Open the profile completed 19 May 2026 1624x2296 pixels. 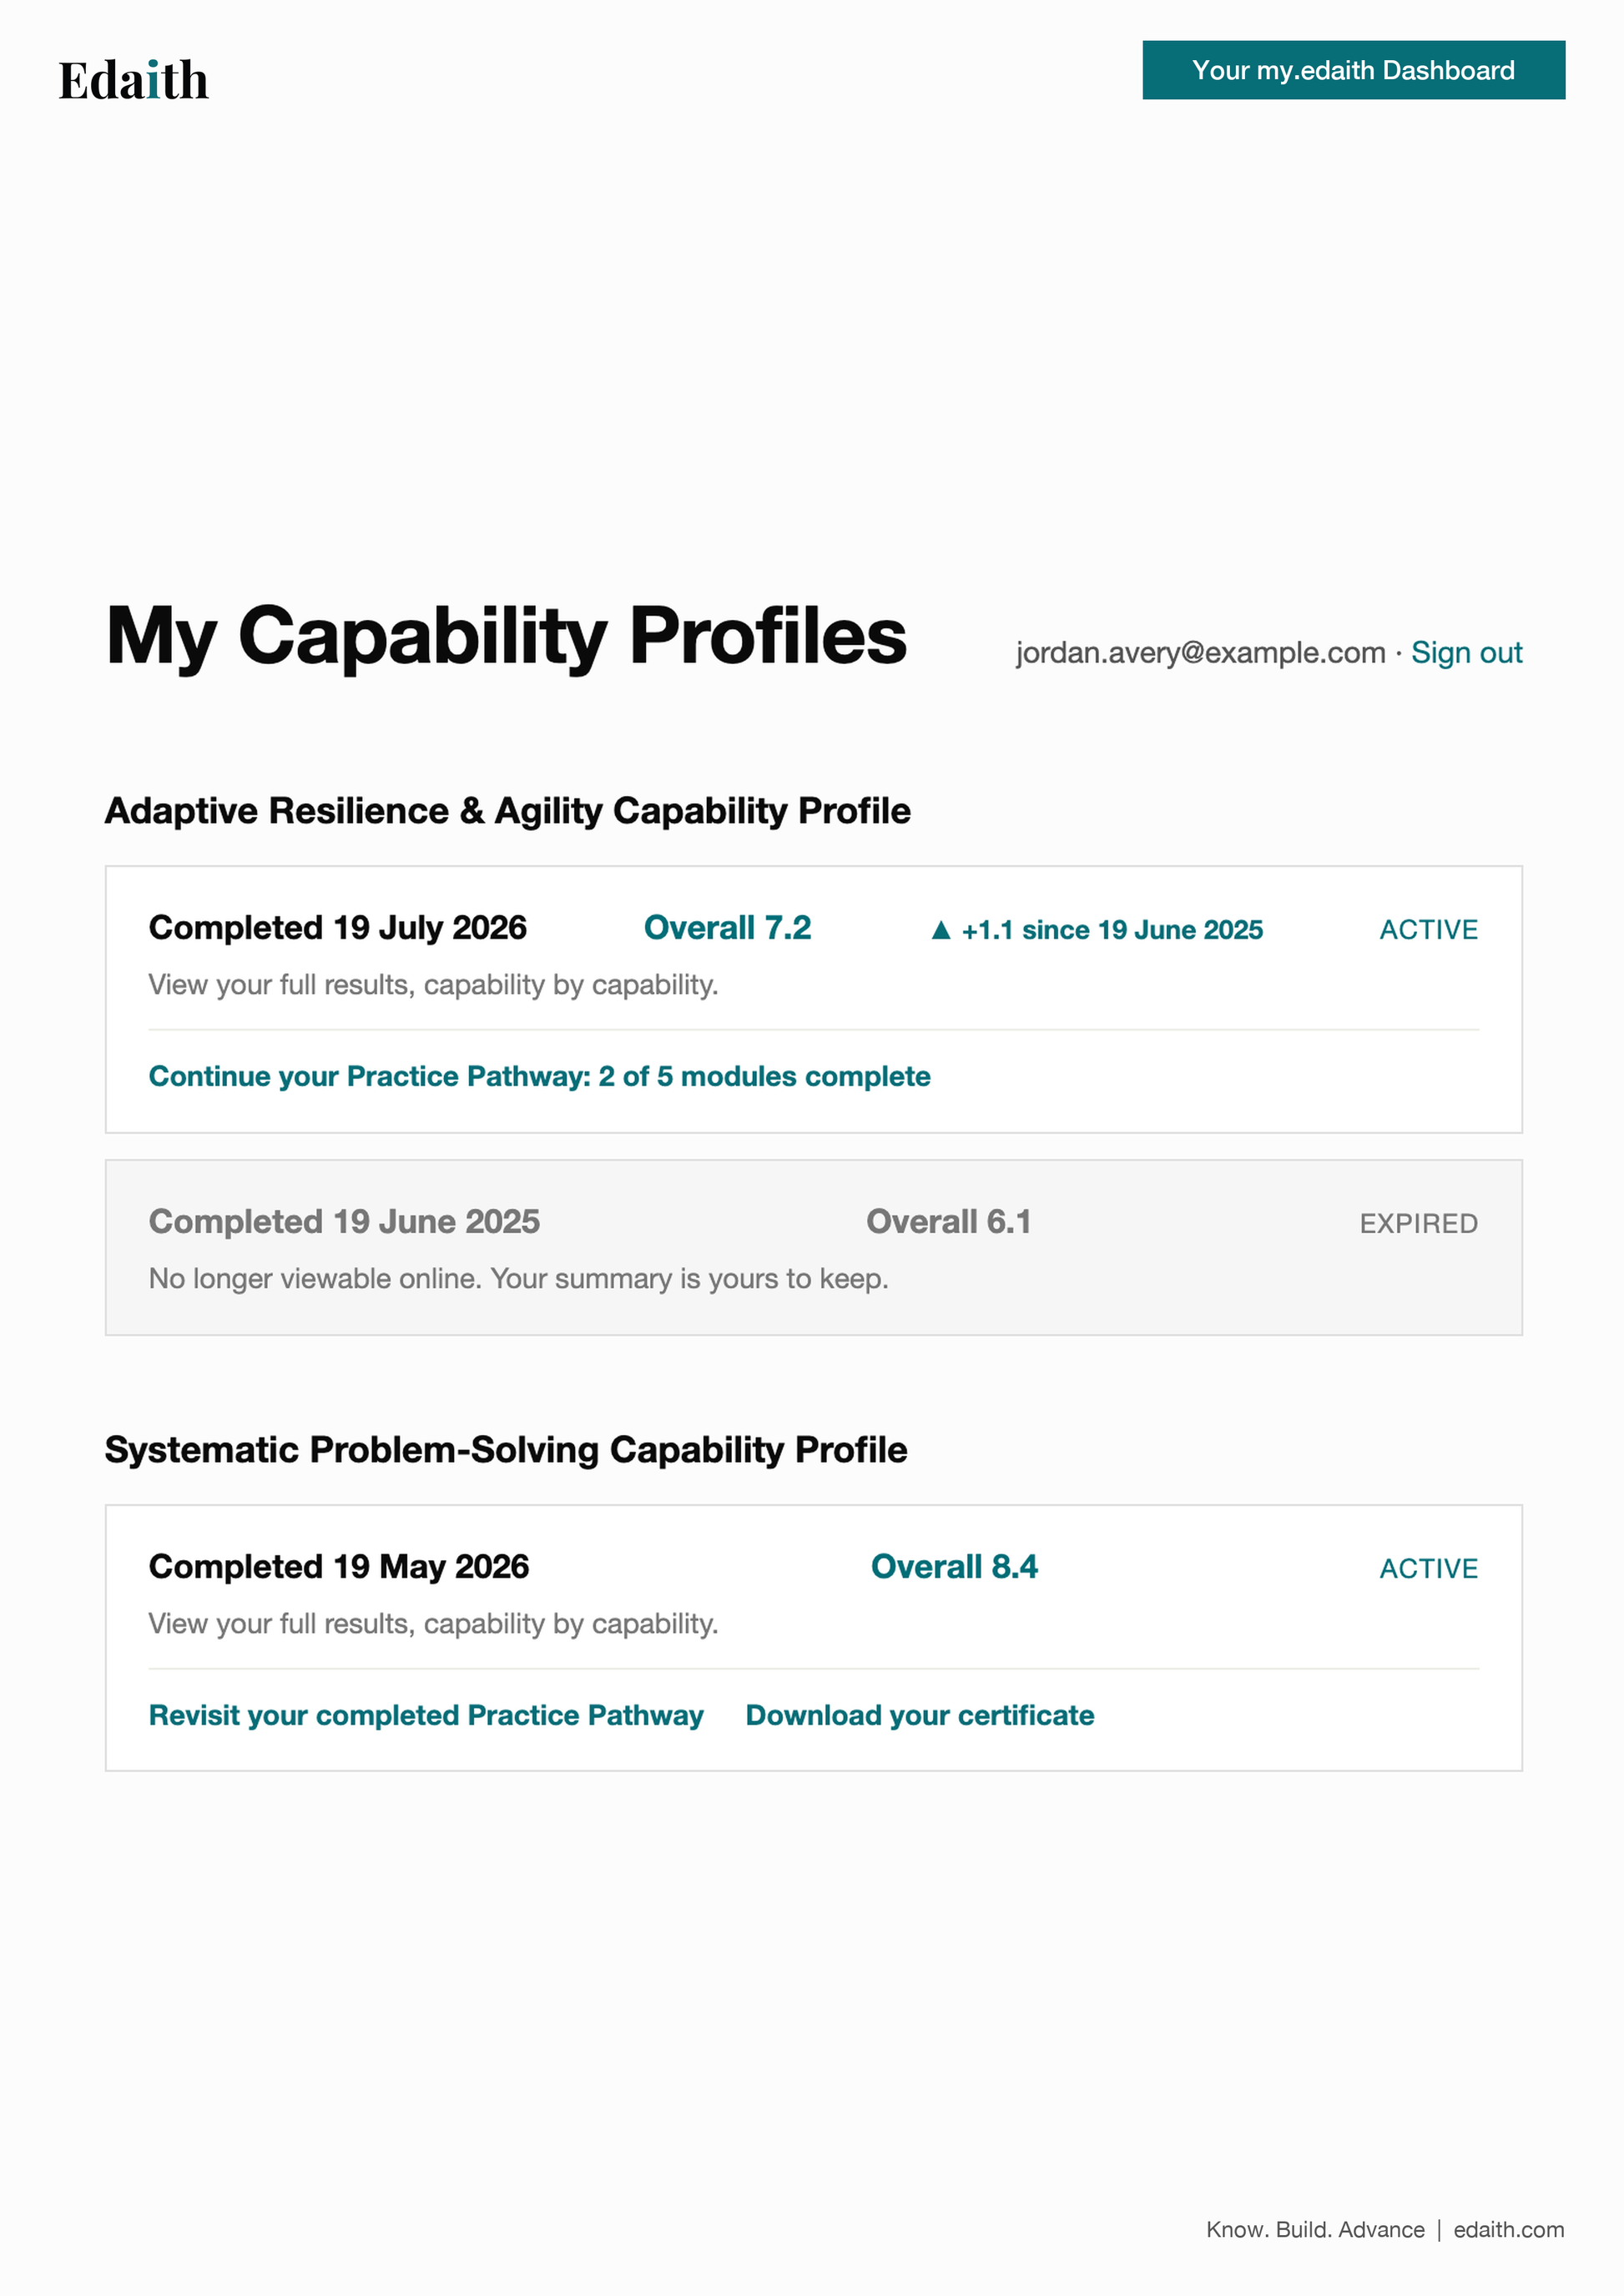(x=339, y=1566)
